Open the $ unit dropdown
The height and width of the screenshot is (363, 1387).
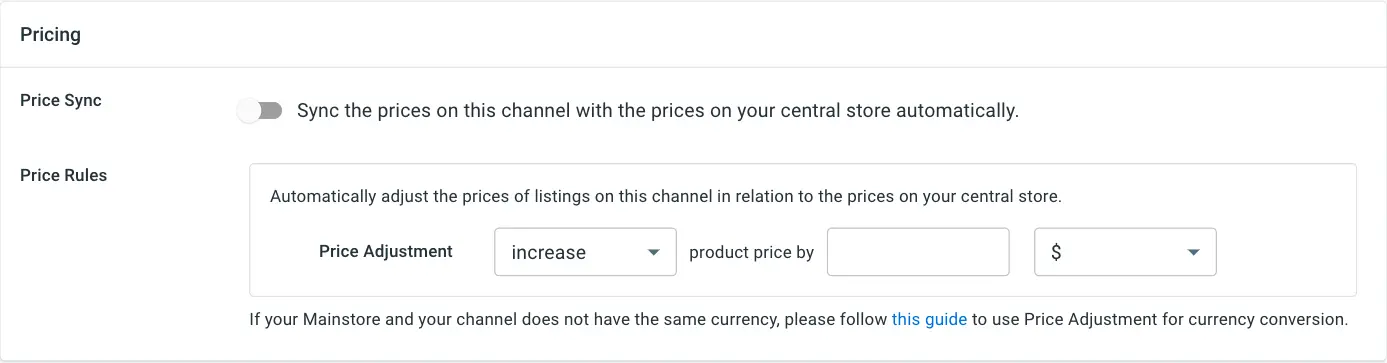(x=1125, y=252)
